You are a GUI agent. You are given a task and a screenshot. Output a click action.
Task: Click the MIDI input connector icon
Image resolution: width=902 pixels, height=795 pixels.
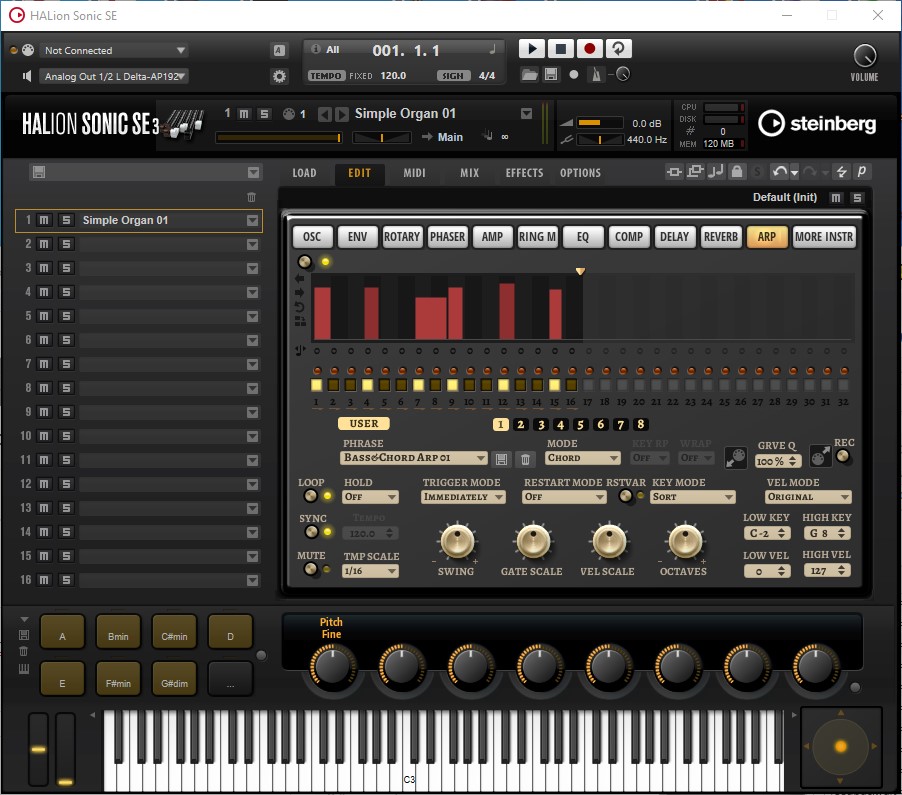coord(28,50)
